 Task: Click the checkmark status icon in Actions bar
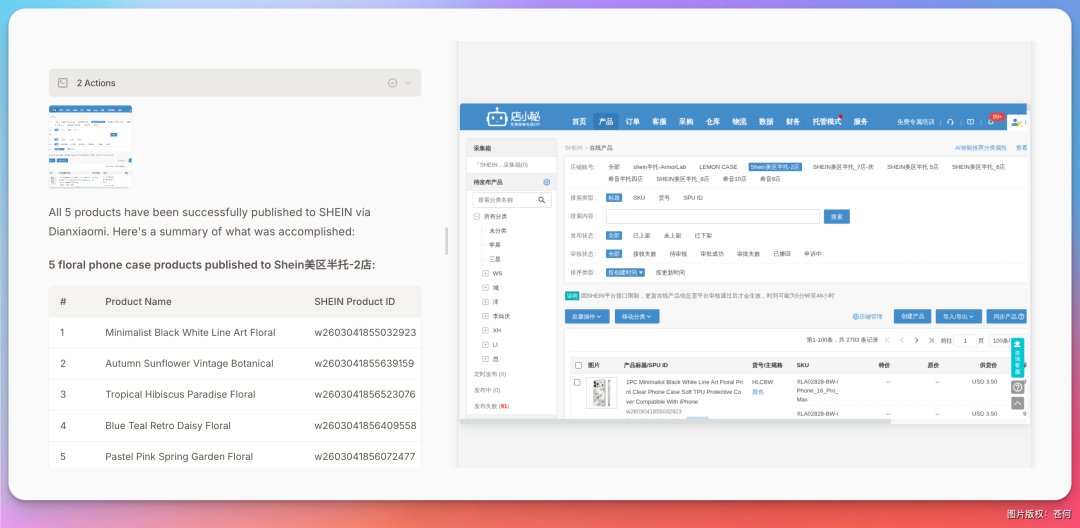[x=393, y=83]
